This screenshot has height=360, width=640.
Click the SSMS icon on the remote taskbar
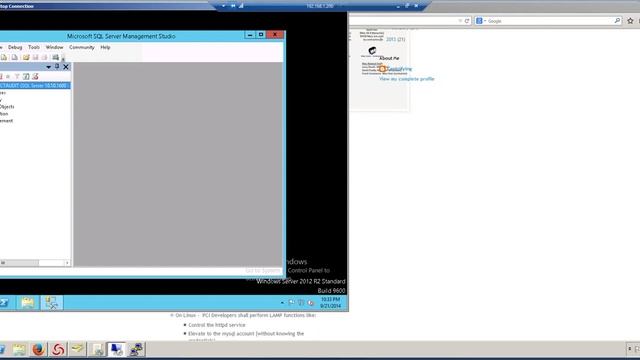(x=52, y=302)
